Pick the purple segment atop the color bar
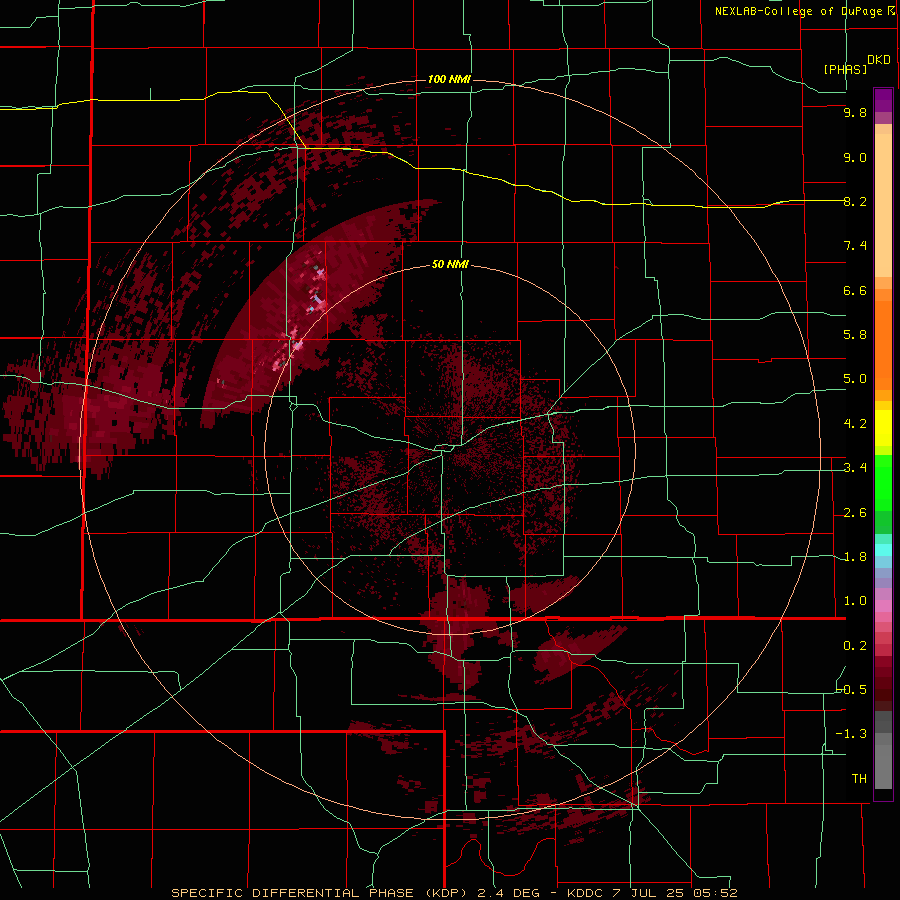This screenshot has height=900, width=900. [883, 100]
